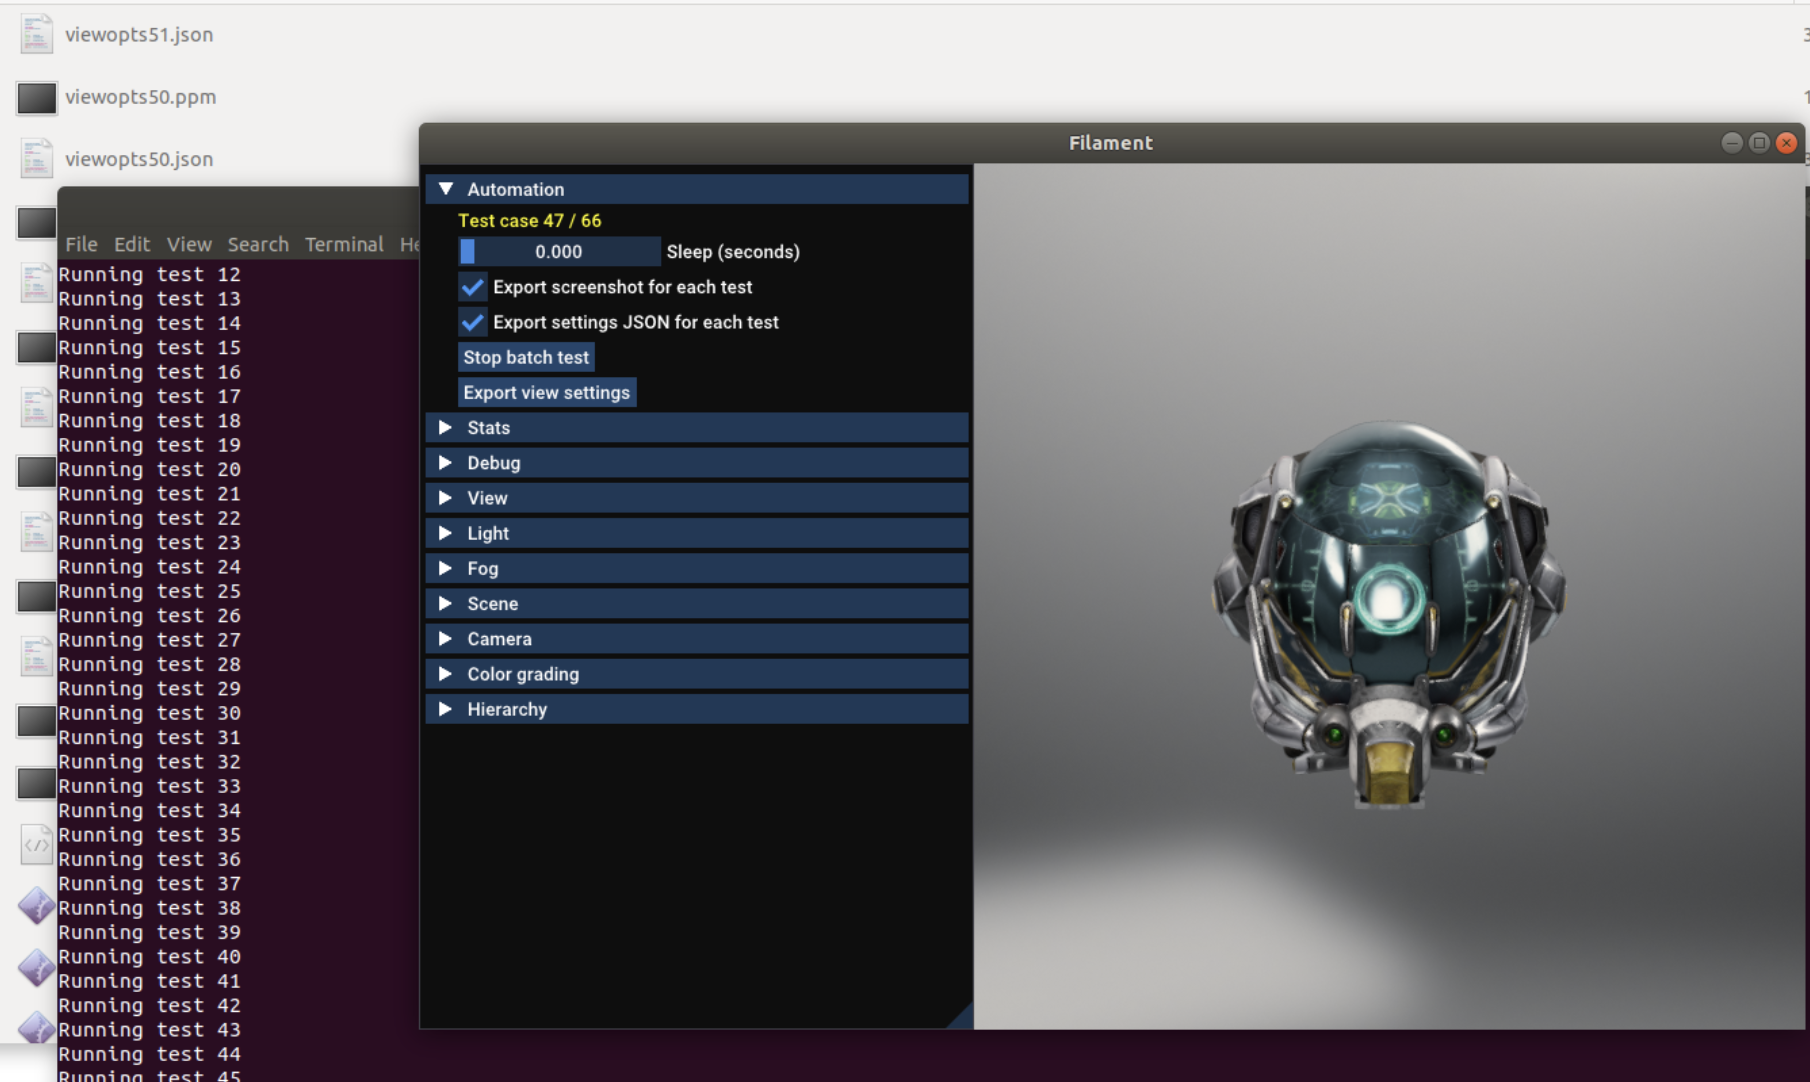The width and height of the screenshot is (1810, 1082).
Task: Click terminal line 'Running test 44'
Action: click(149, 1054)
